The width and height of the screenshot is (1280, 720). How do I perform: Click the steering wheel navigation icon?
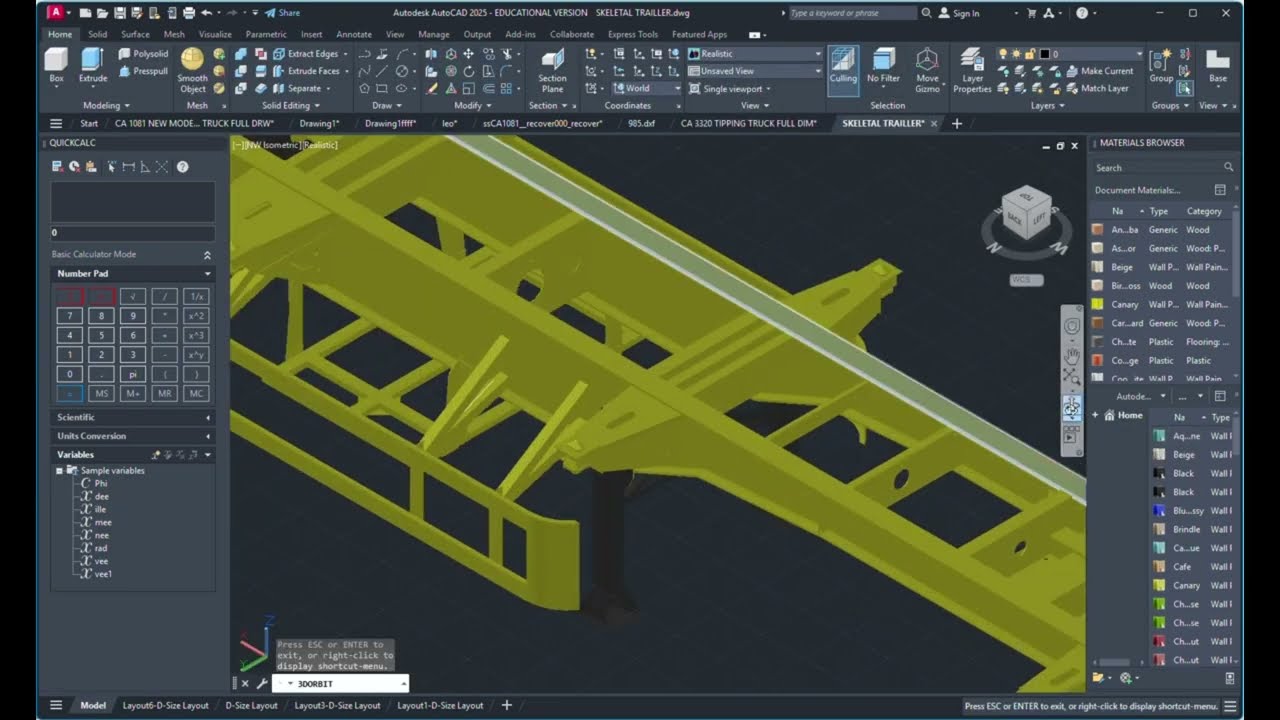click(x=1071, y=326)
